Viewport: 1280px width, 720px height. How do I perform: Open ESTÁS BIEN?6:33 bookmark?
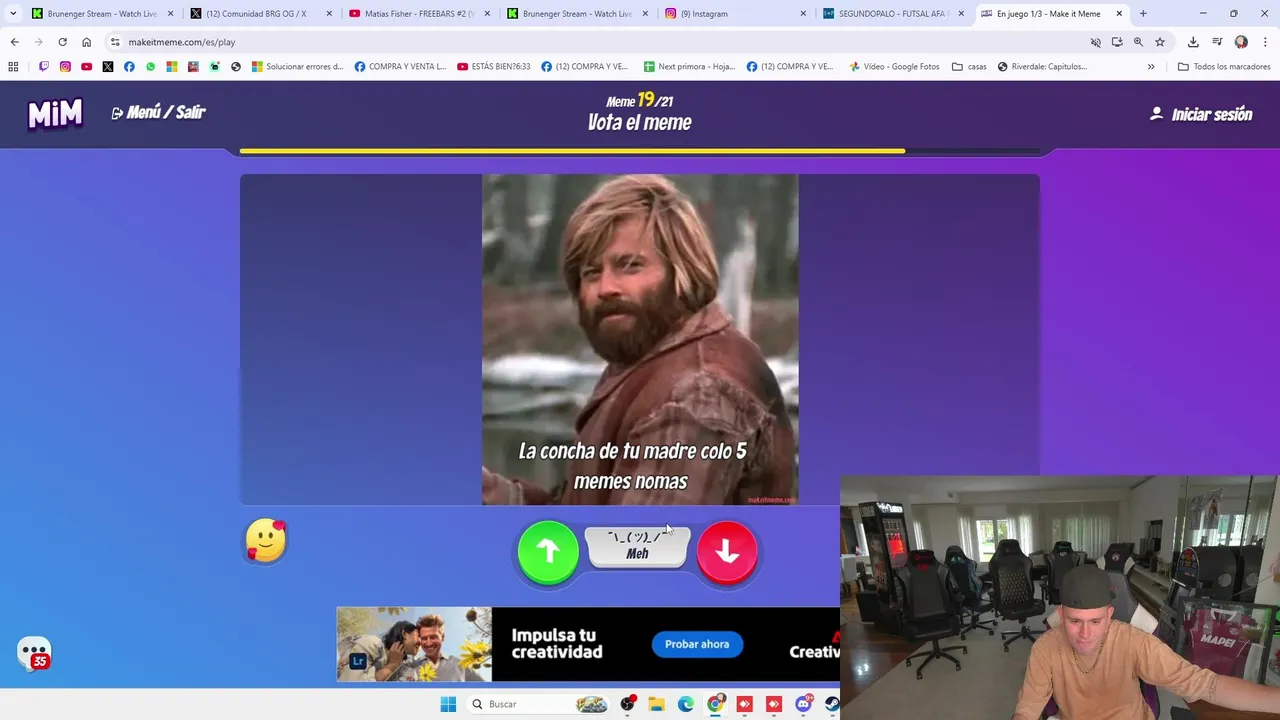pos(493,67)
